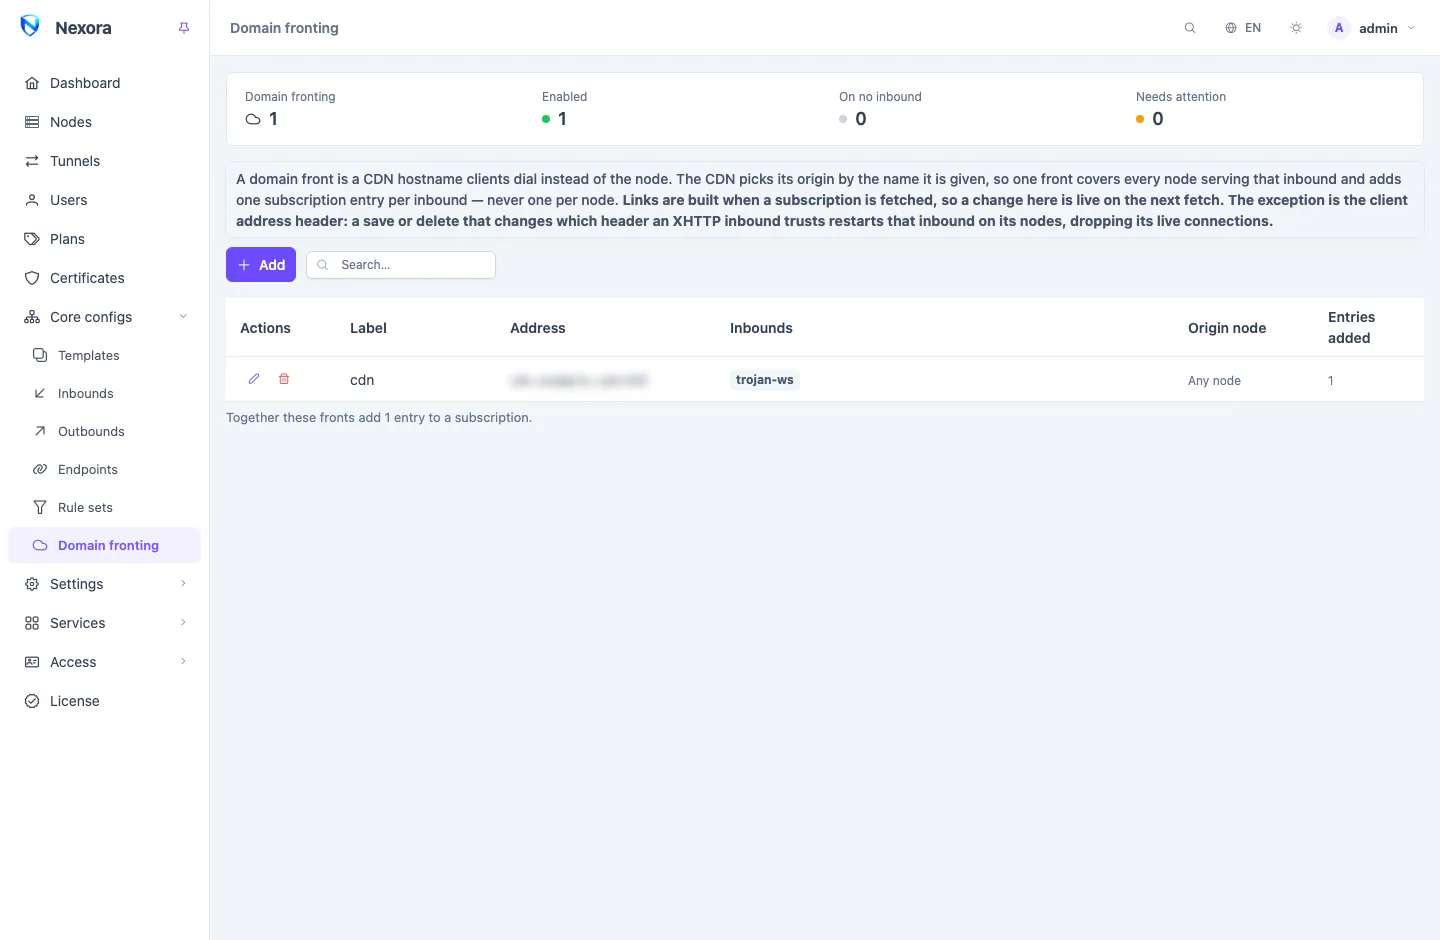This screenshot has width=1440, height=940.
Task: Open the Users page
Action: point(104,200)
